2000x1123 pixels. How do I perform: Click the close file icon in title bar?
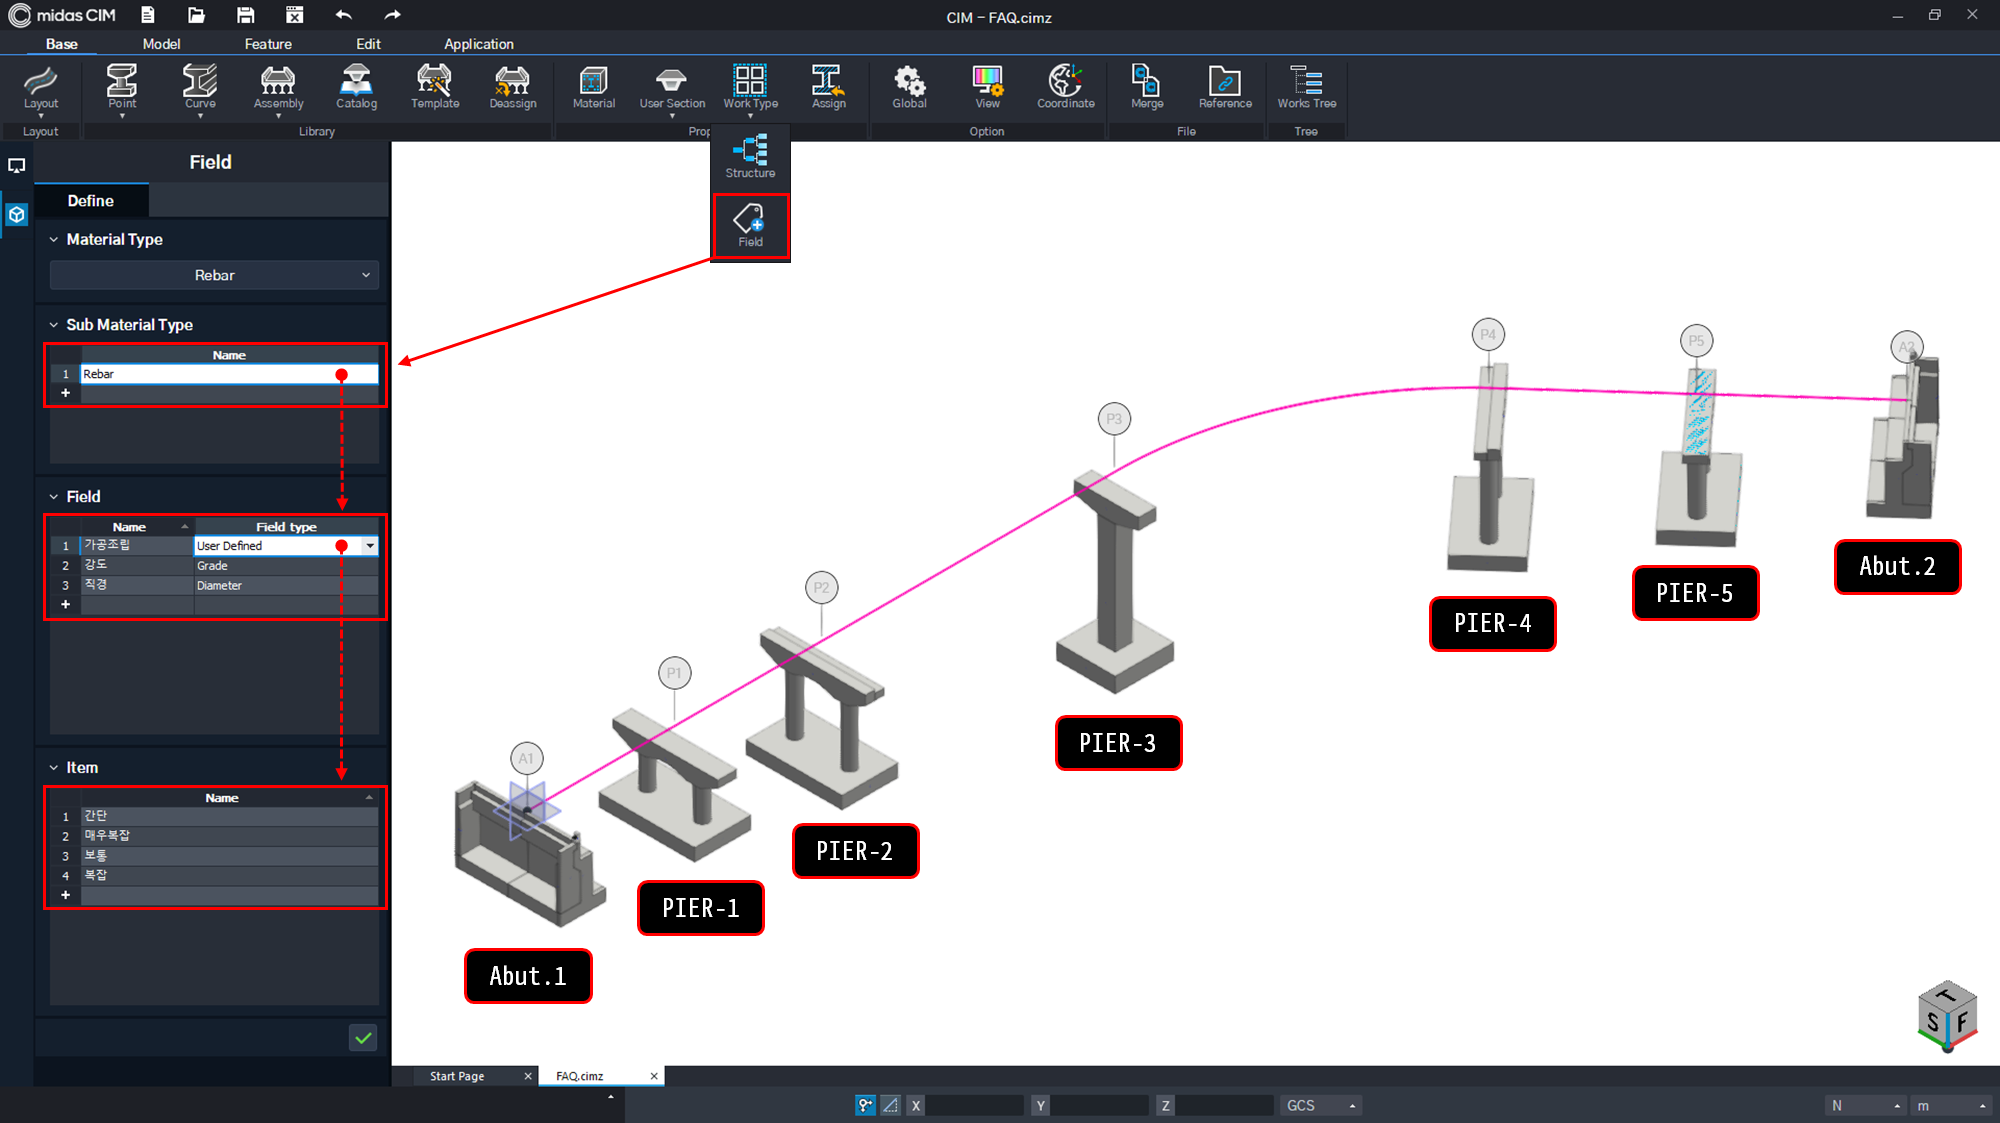[x=294, y=15]
